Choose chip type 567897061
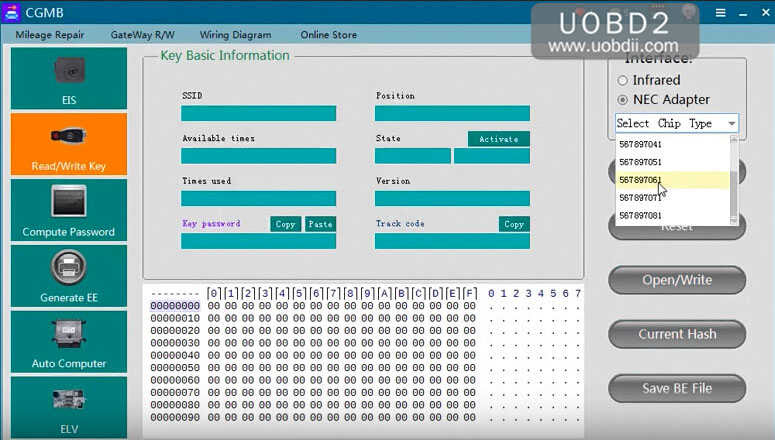This screenshot has height=440, width=775. coord(672,180)
